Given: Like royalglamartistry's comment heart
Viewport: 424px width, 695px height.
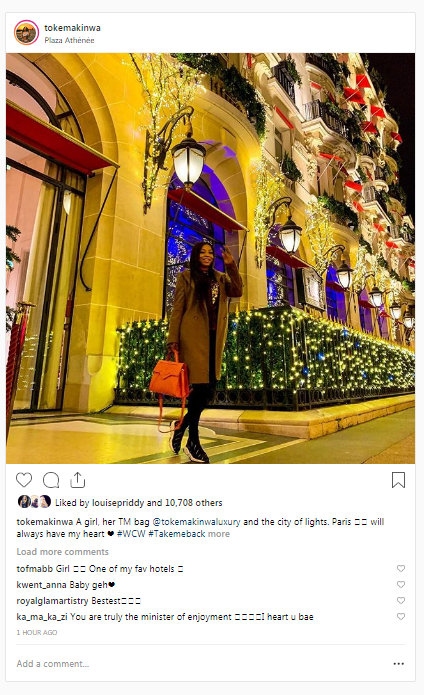Looking at the screenshot, I should tap(401, 600).
